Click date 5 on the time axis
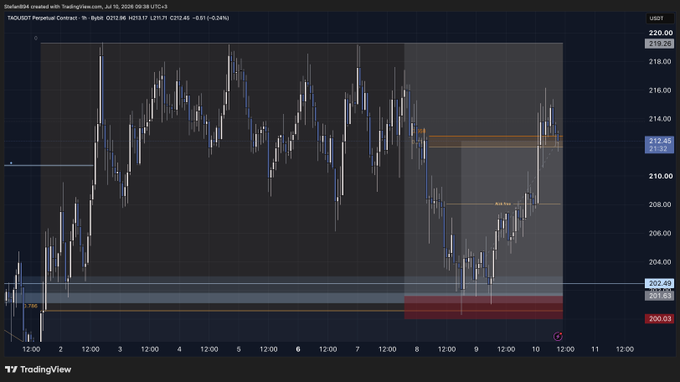Image resolution: width=680 pixels, height=382 pixels. [239, 349]
